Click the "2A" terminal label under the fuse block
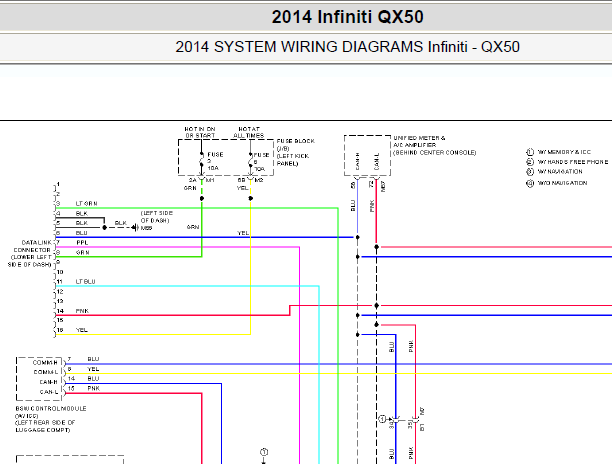 pyautogui.click(x=193, y=180)
